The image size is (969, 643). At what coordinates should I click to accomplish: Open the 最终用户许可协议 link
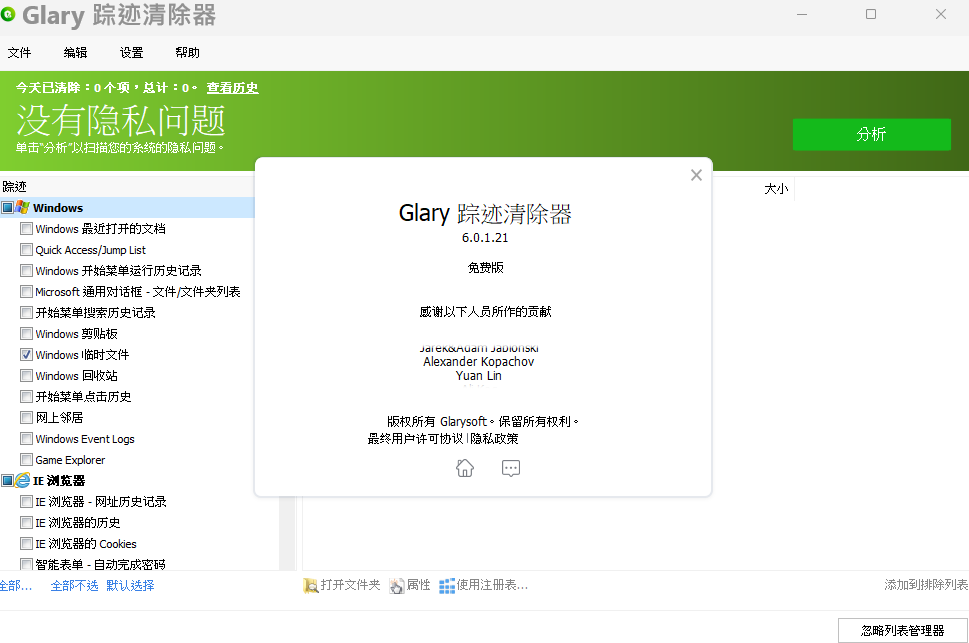[415, 438]
